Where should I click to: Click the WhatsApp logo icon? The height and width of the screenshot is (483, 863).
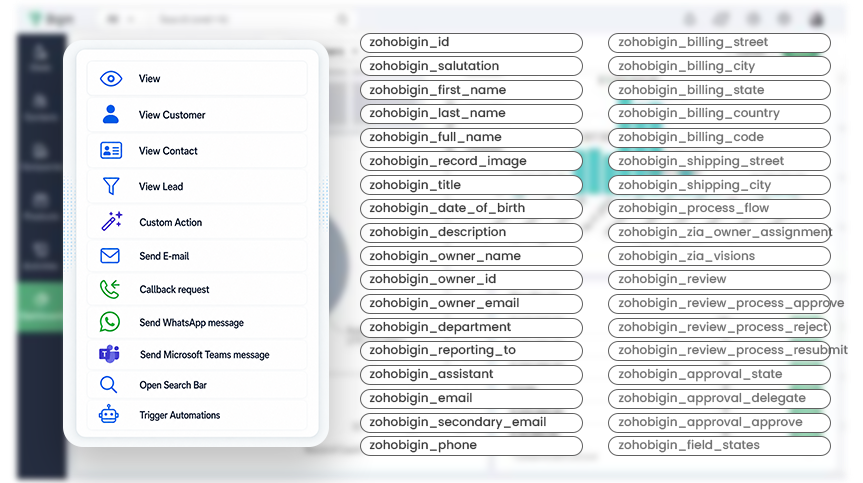[110, 322]
